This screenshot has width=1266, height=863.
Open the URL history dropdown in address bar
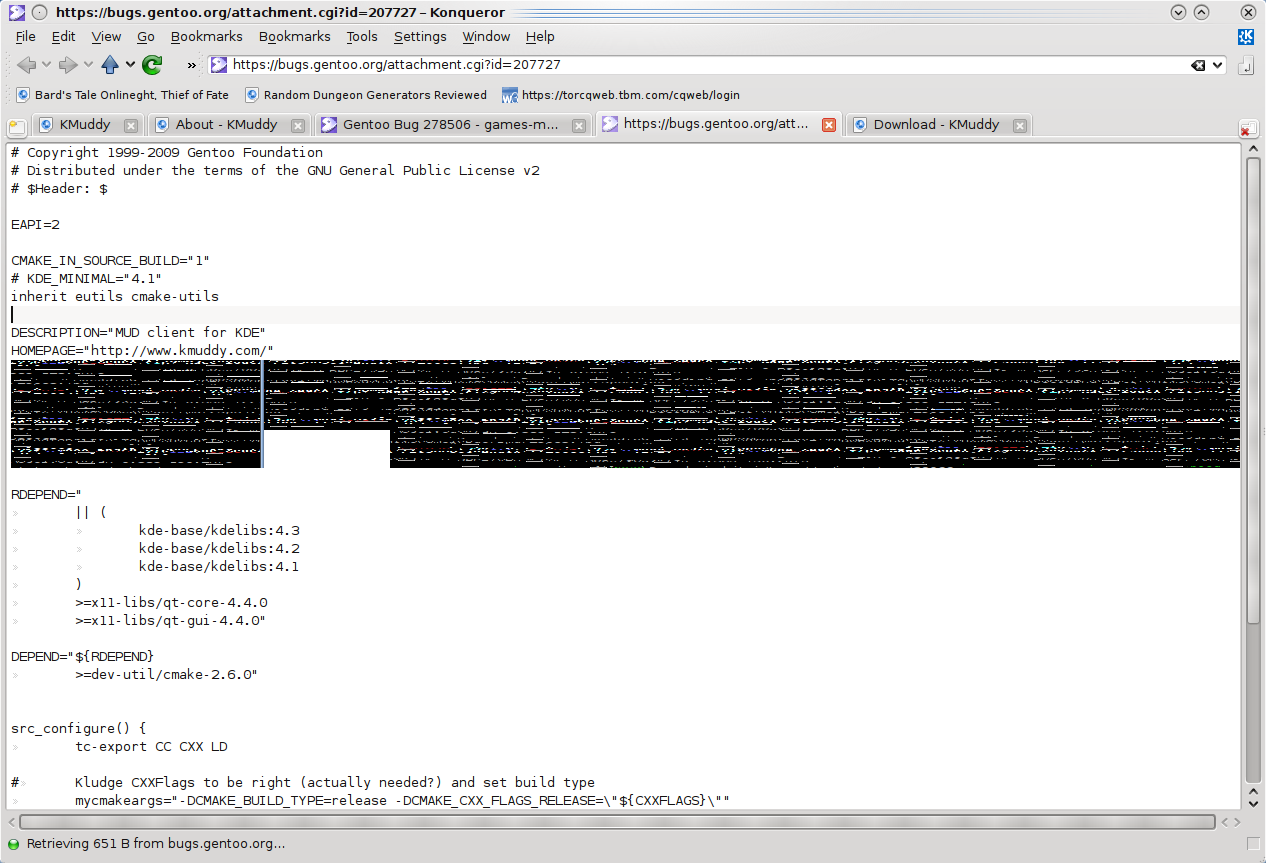pos(1217,65)
